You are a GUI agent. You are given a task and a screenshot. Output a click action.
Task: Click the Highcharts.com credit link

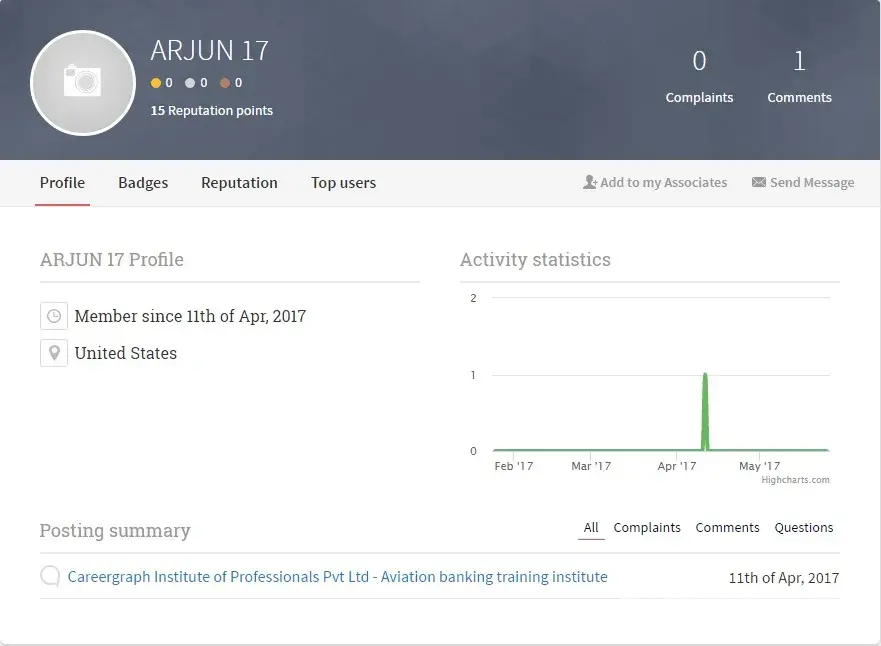pyautogui.click(x=795, y=480)
